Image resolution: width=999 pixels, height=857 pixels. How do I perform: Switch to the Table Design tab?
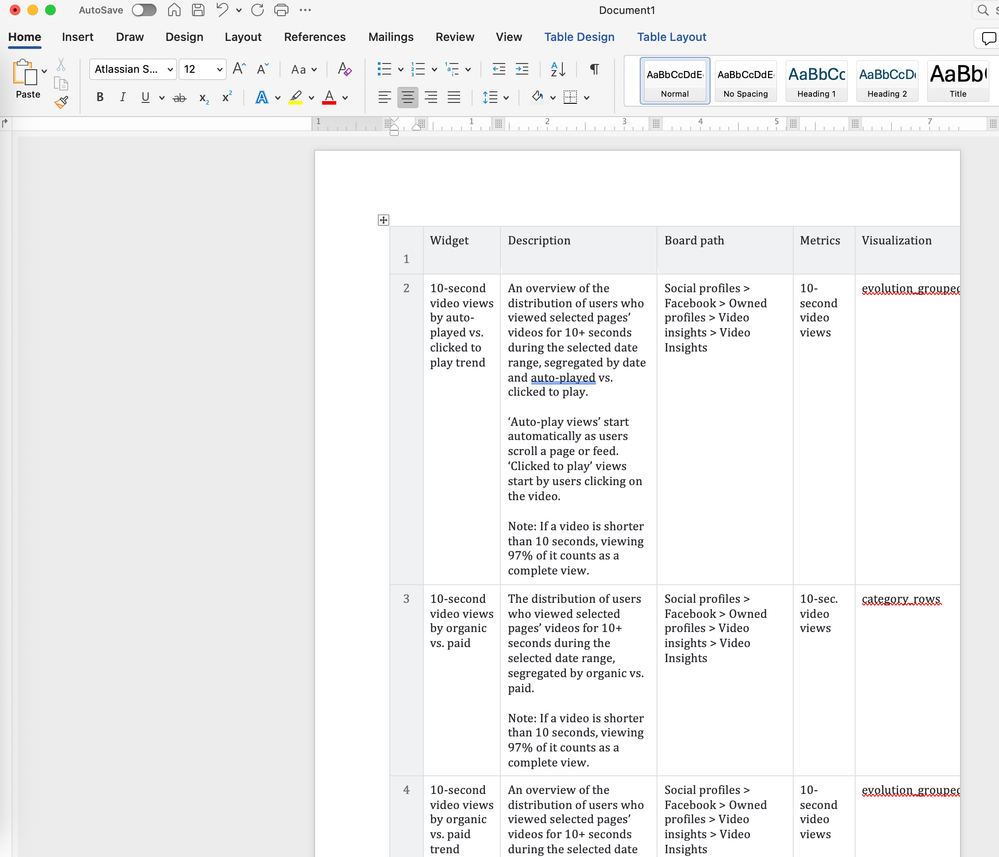click(x=579, y=37)
